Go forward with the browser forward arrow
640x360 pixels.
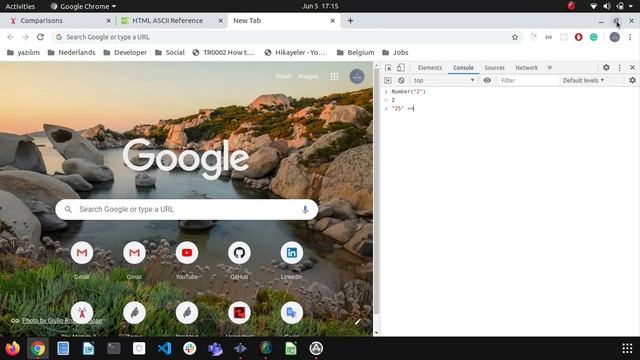tap(25, 37)
